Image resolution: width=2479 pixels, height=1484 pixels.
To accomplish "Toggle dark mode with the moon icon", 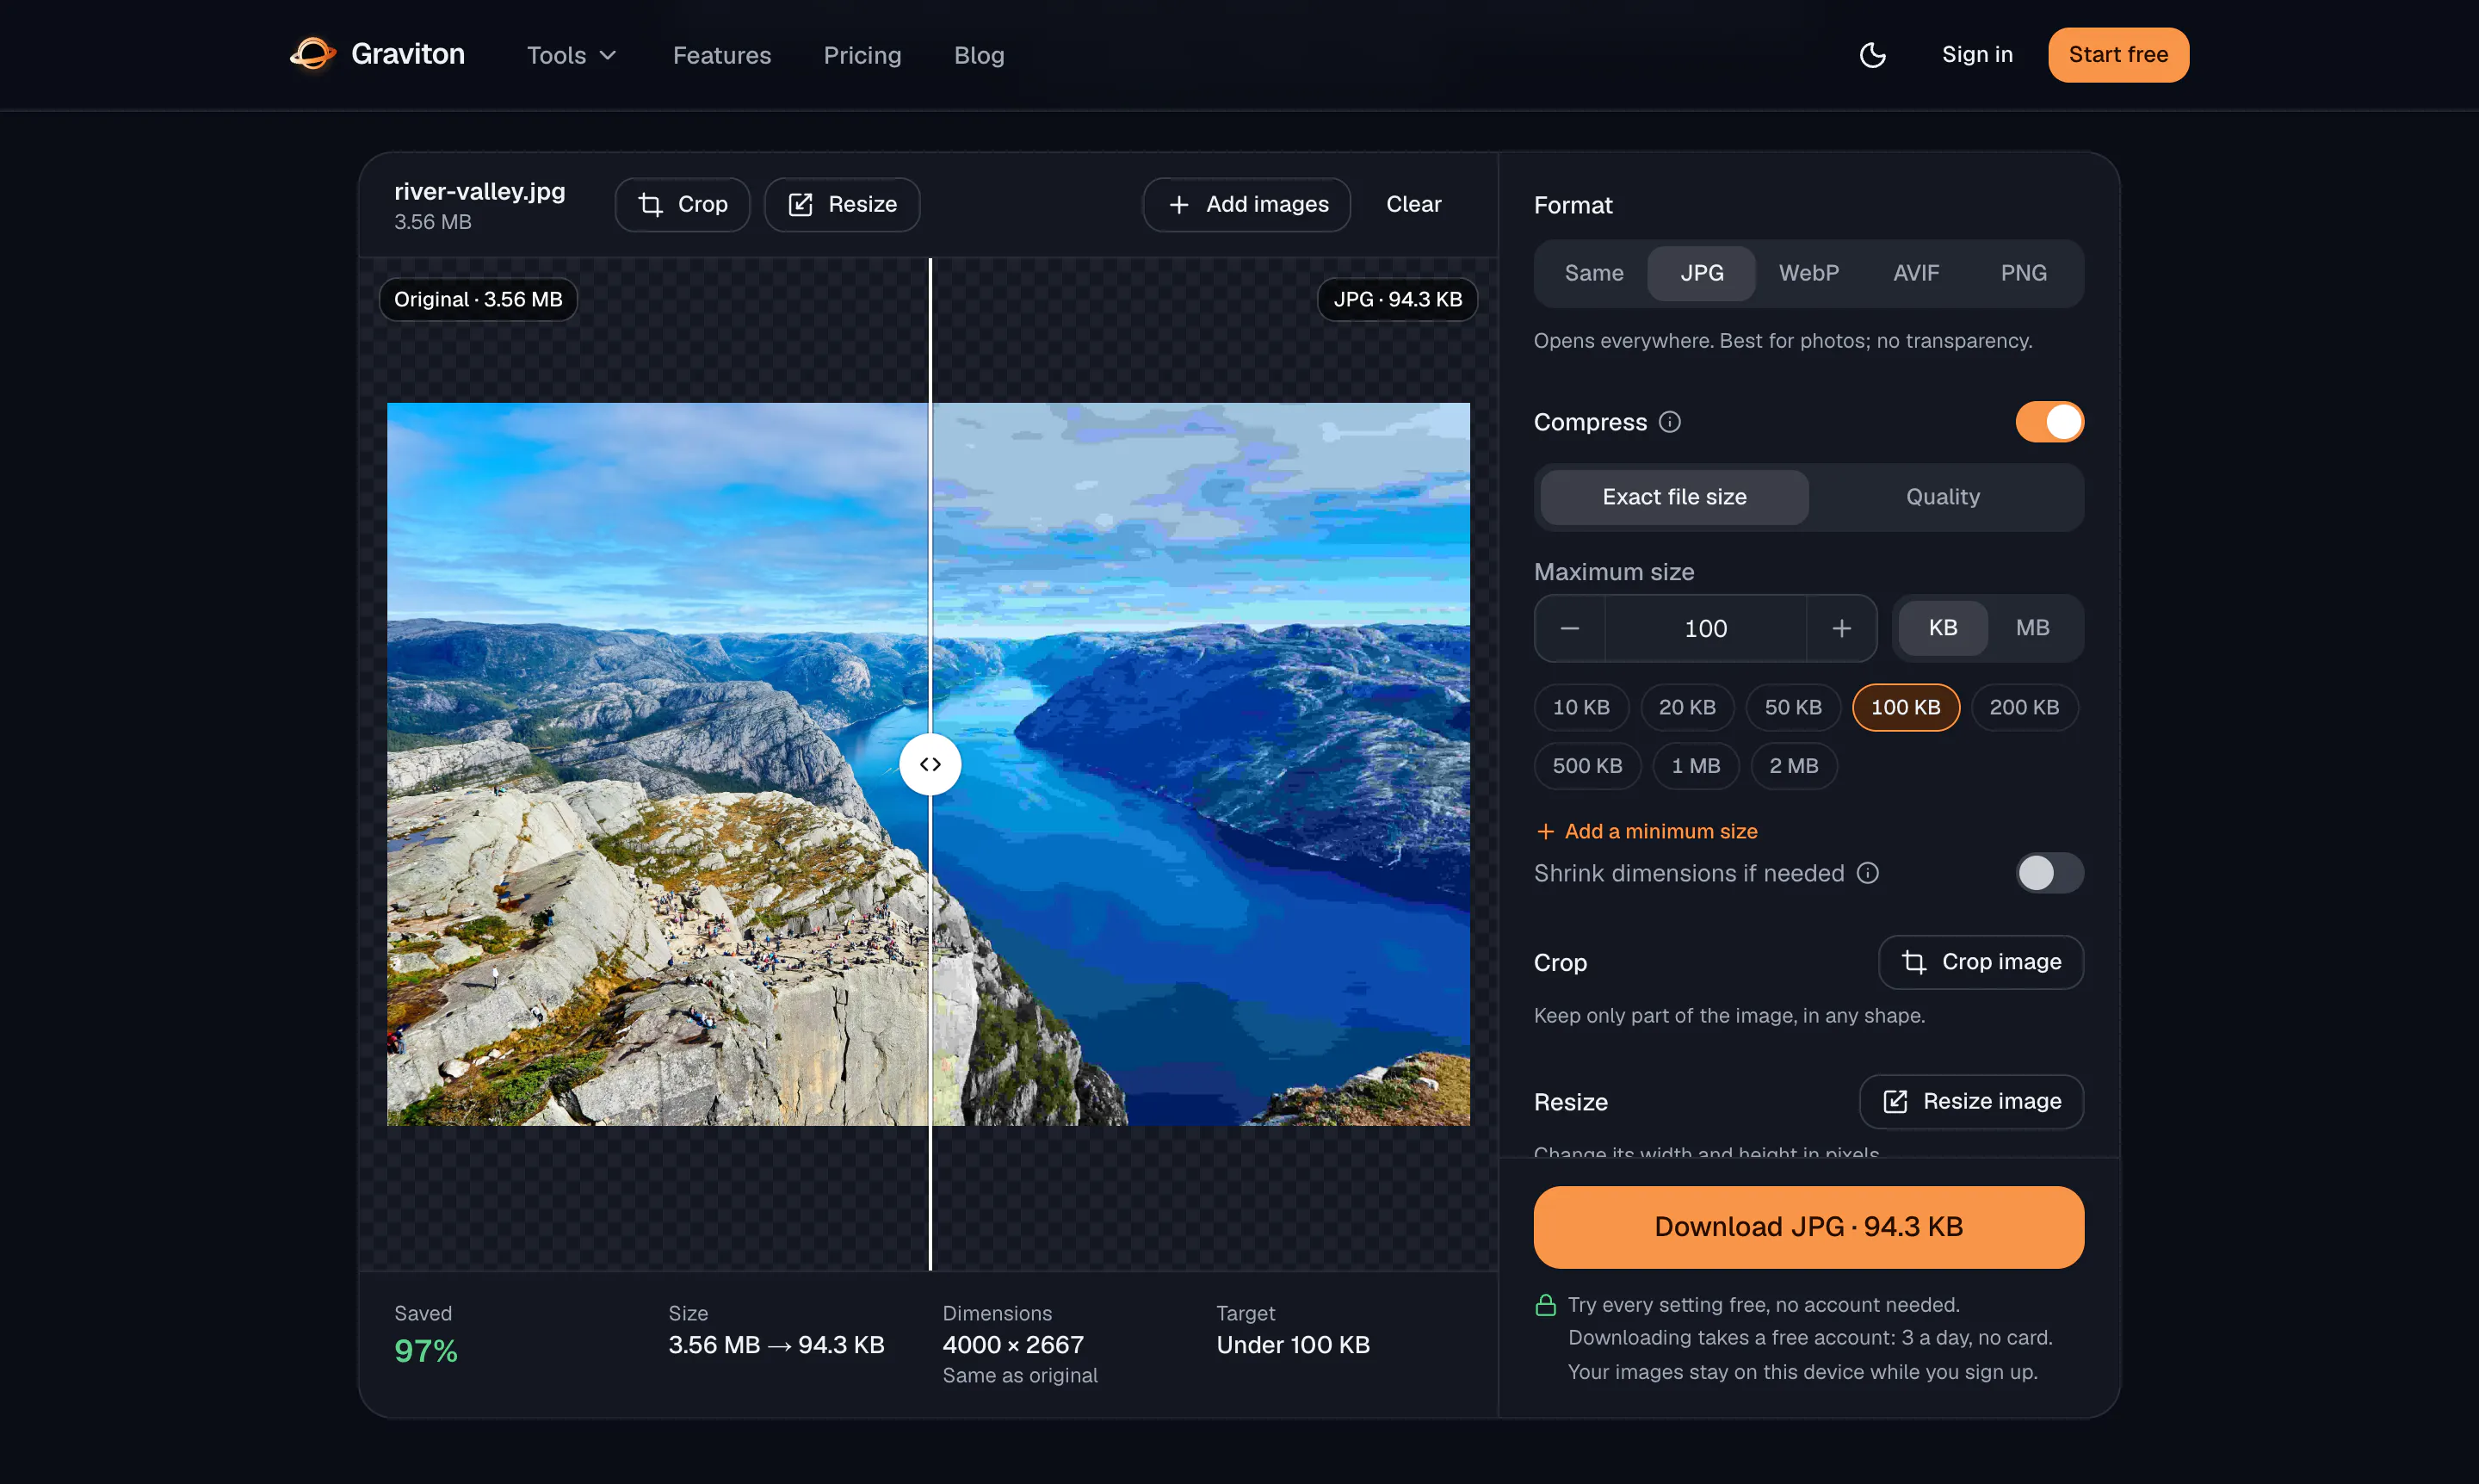I will [x=1872, y=55].
